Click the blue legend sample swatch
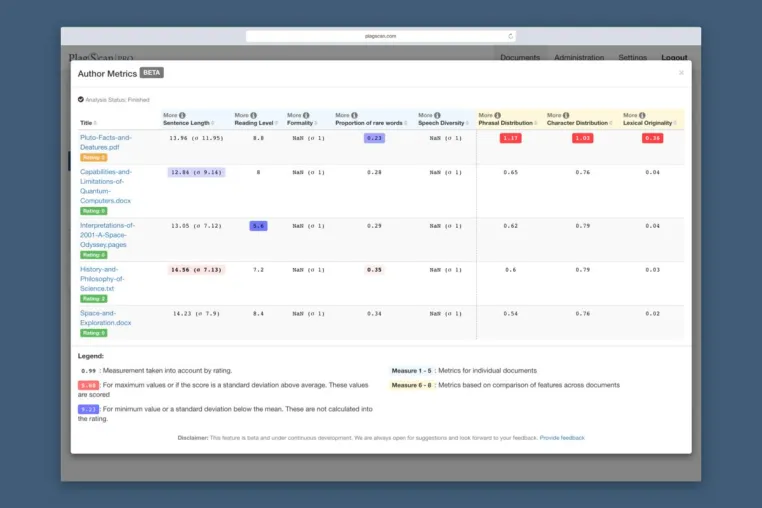The width and height of the screenshot is (762, 508). tap(88, 409)
